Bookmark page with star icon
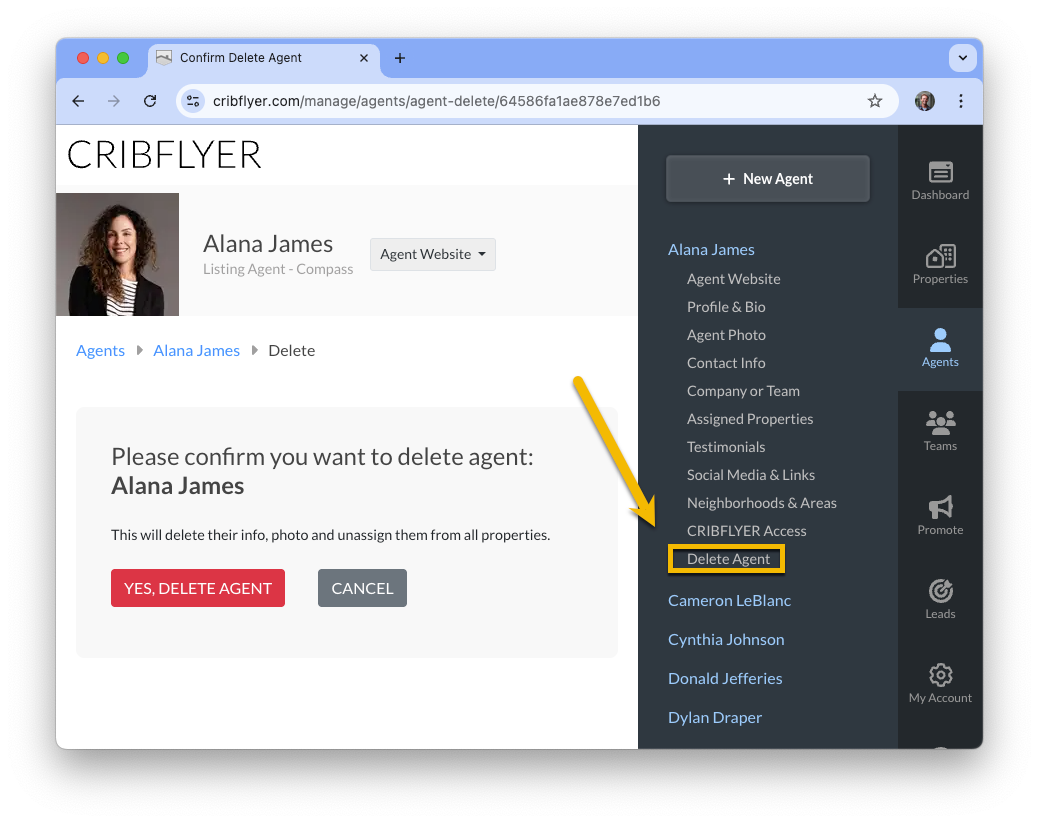This screenshot has height=823, width=1039. coord(875,101)
